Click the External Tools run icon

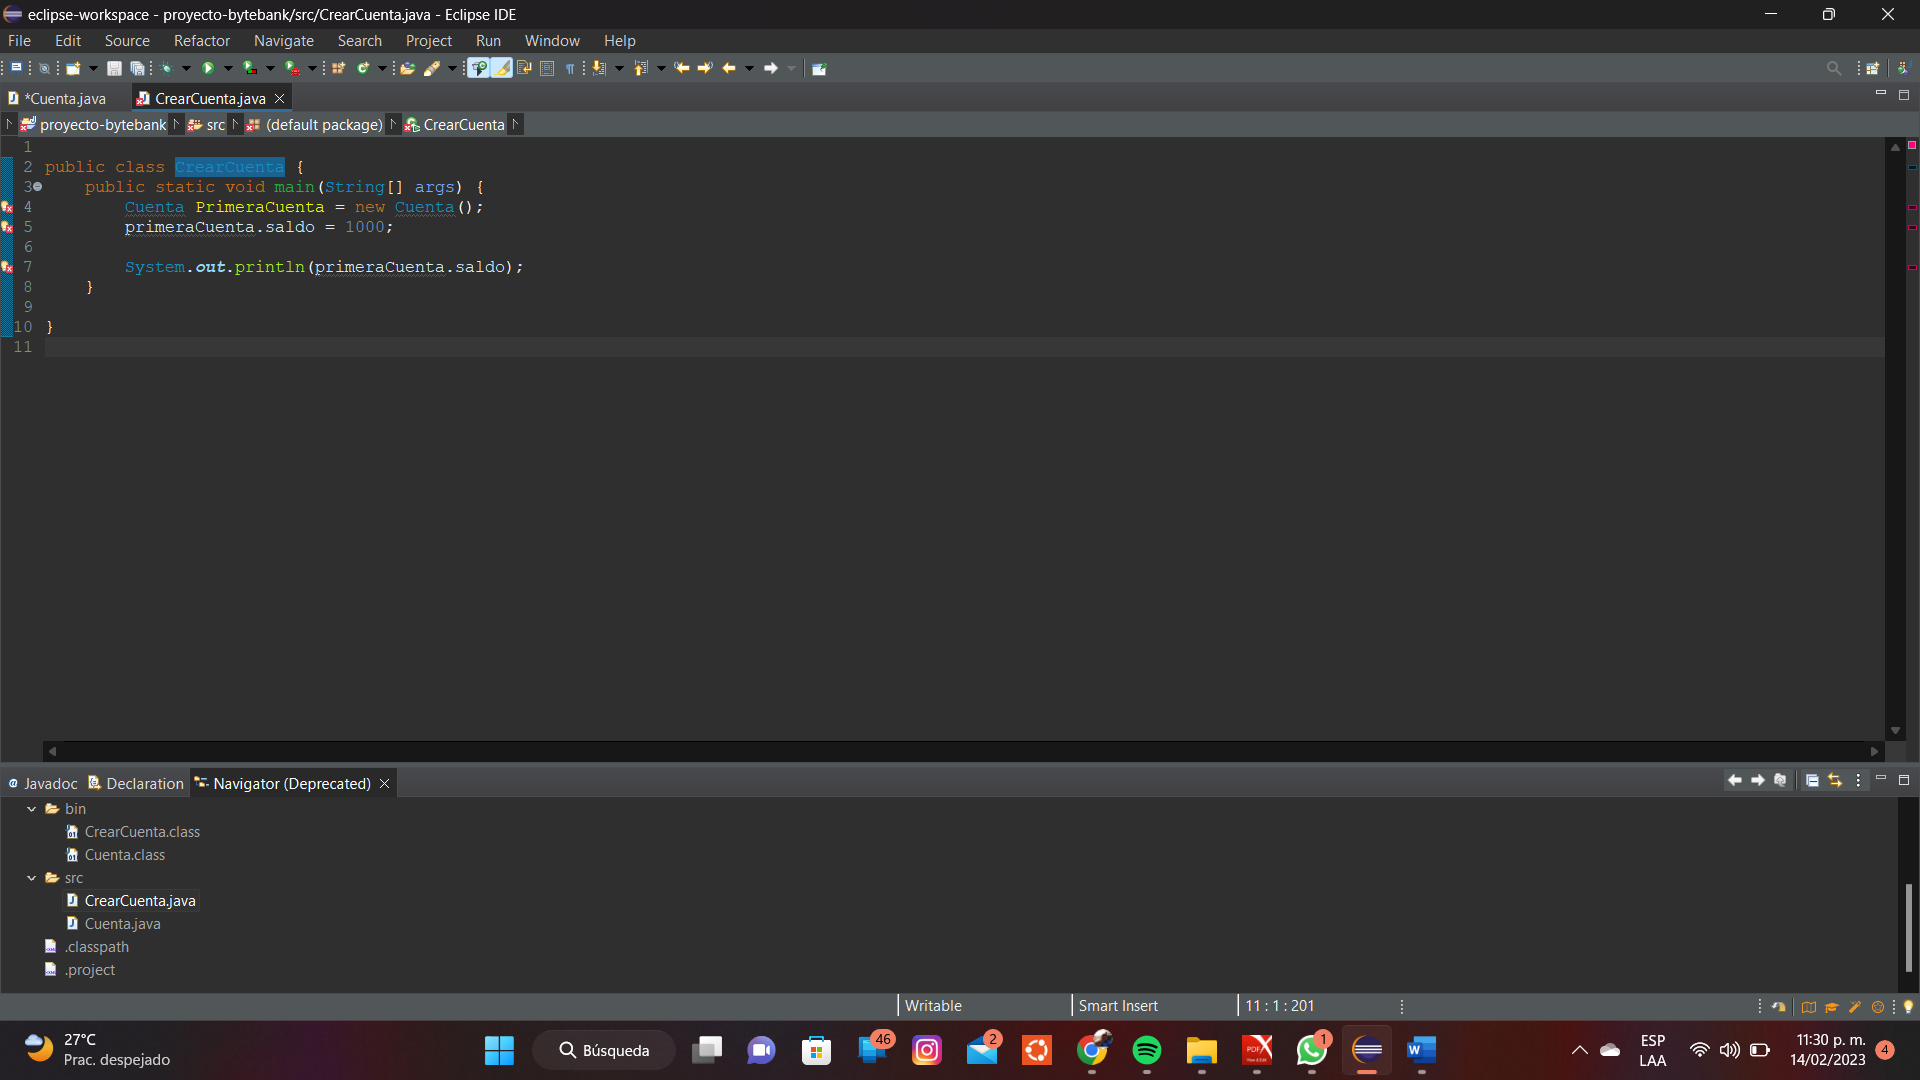pos(292,68)
